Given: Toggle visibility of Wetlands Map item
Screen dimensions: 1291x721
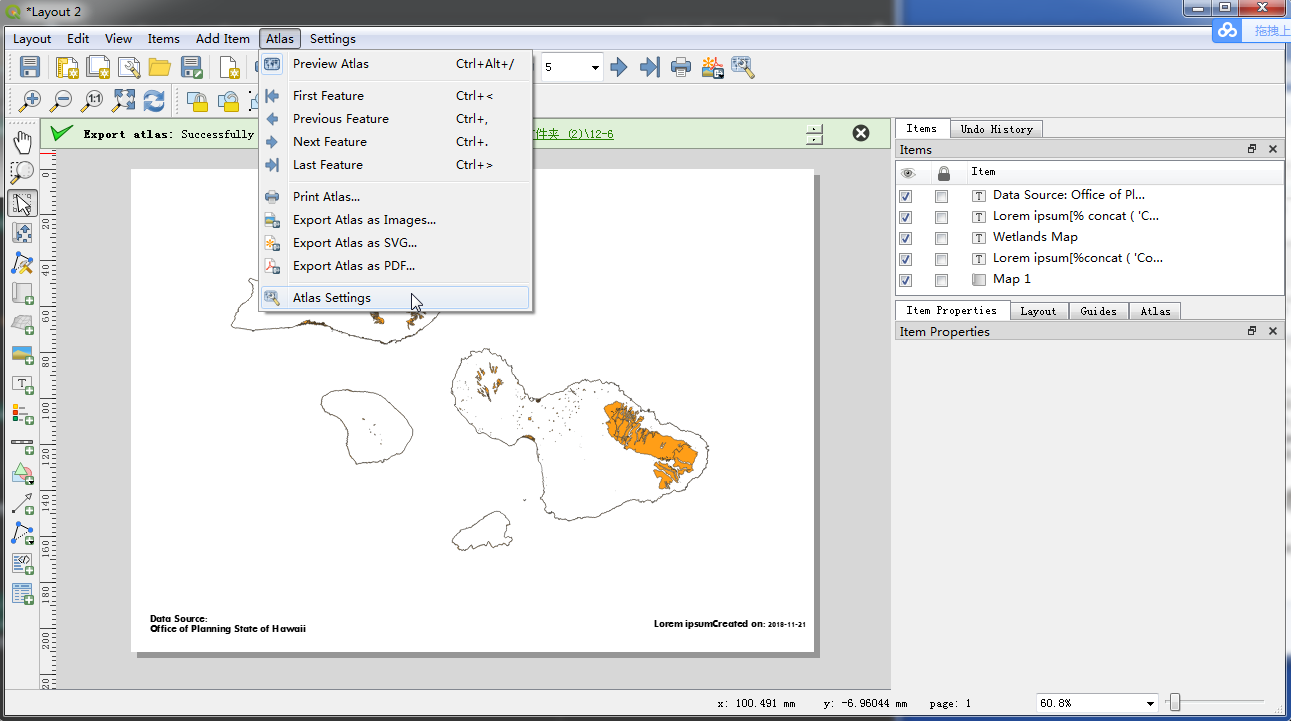Looking at the screenshot, I should pyautogui.click(x=905, y=238).
